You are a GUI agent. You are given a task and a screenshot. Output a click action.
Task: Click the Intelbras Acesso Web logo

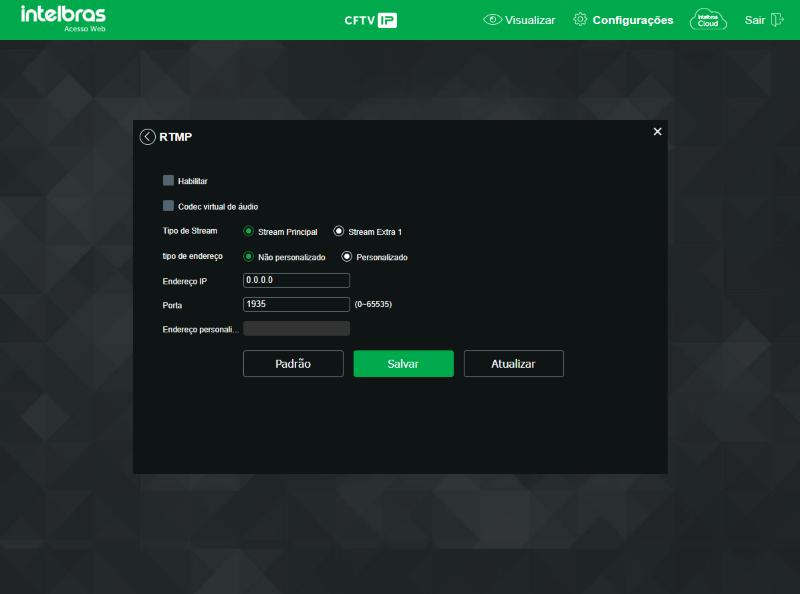click(x=63, y=18)
